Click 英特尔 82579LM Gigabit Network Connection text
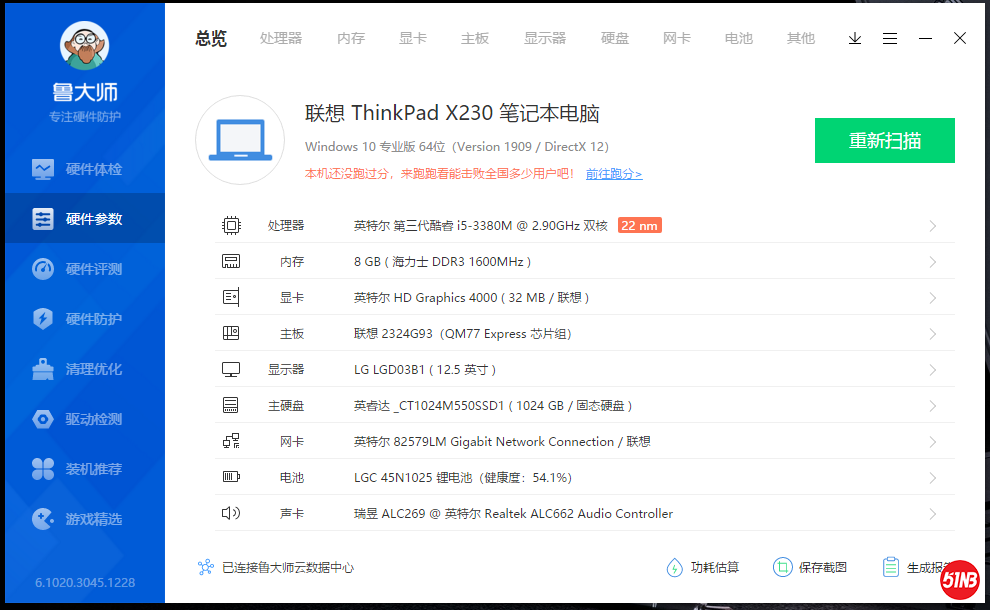Screen dimensions: 990x610 pyautogui.click(x=502, y=441)
